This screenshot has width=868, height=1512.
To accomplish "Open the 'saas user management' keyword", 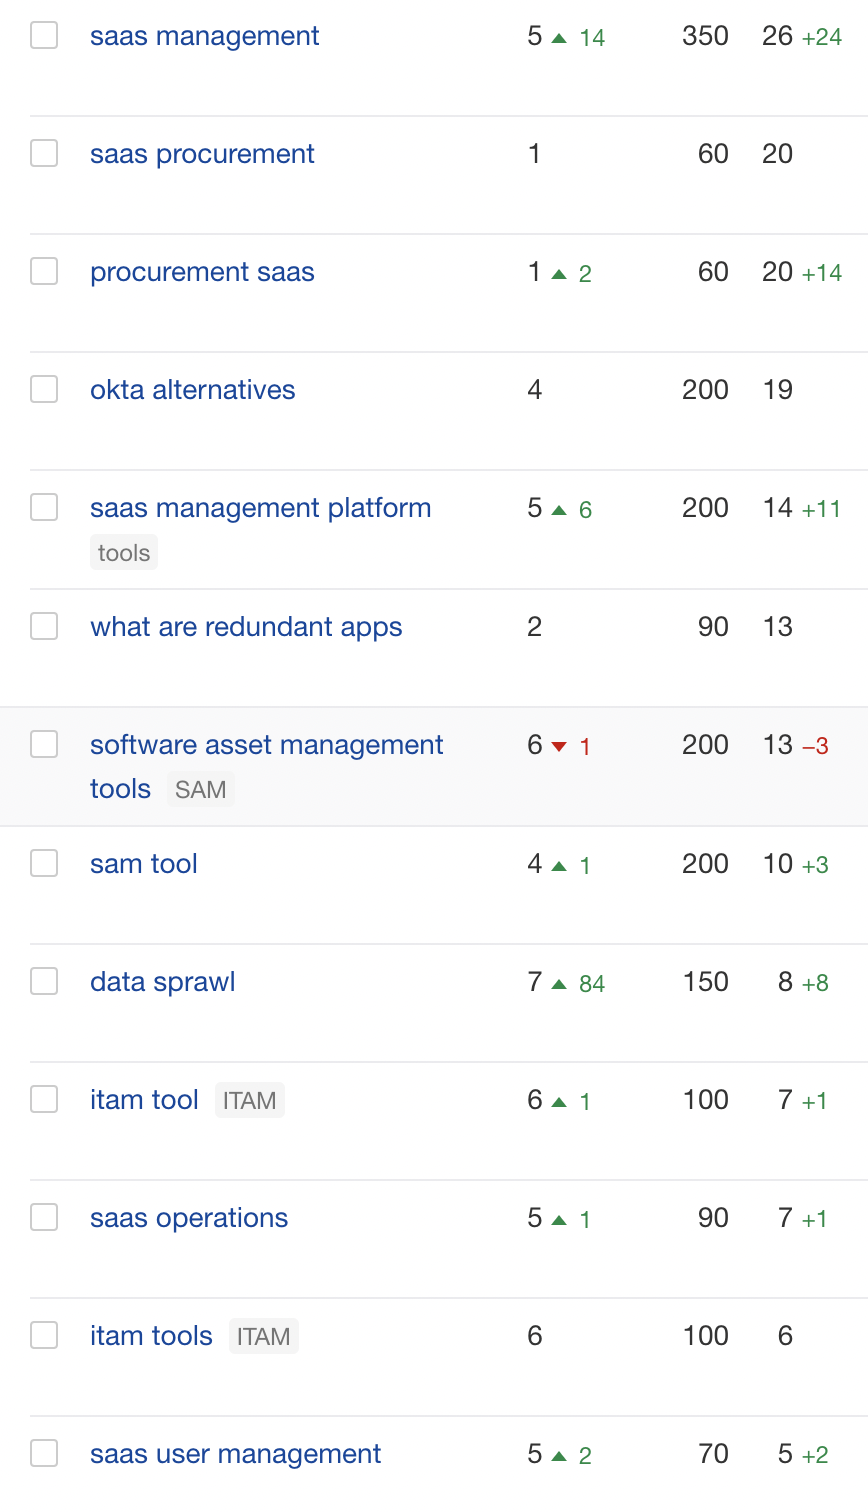I will pyautogui.click(x=235, y=1453).
